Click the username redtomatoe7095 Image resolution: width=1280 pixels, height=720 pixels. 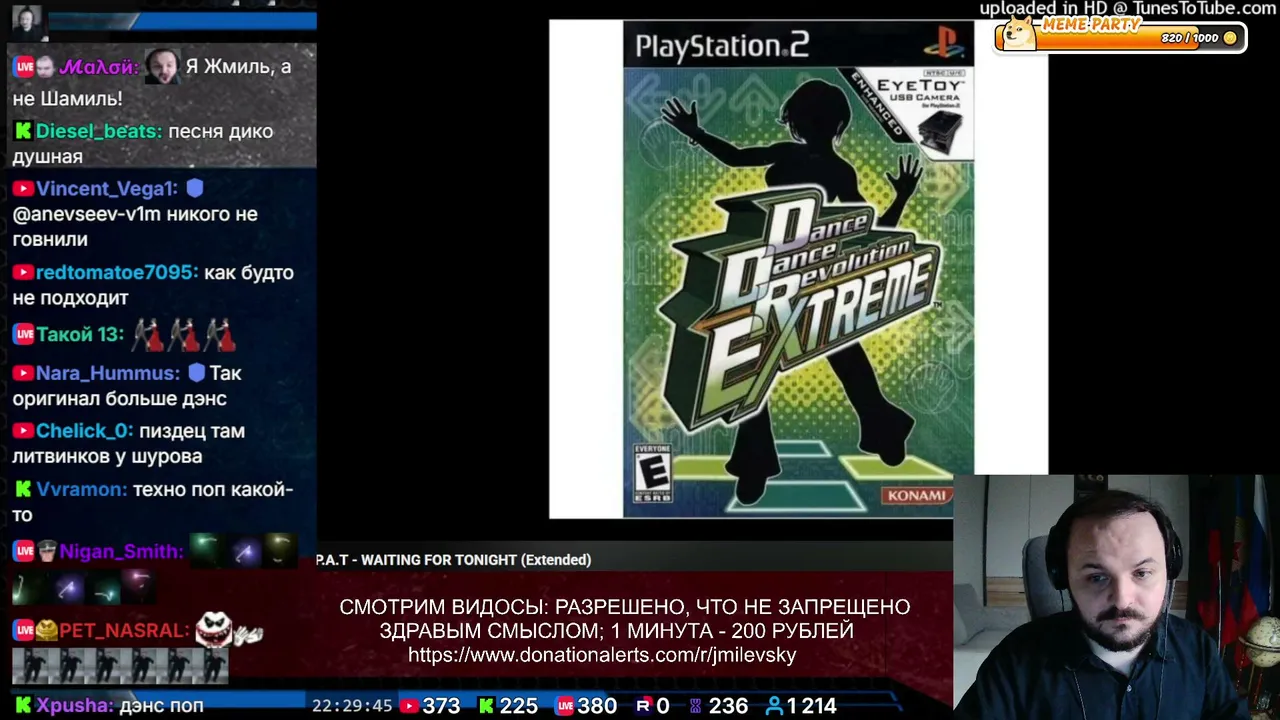click(116, 273)
